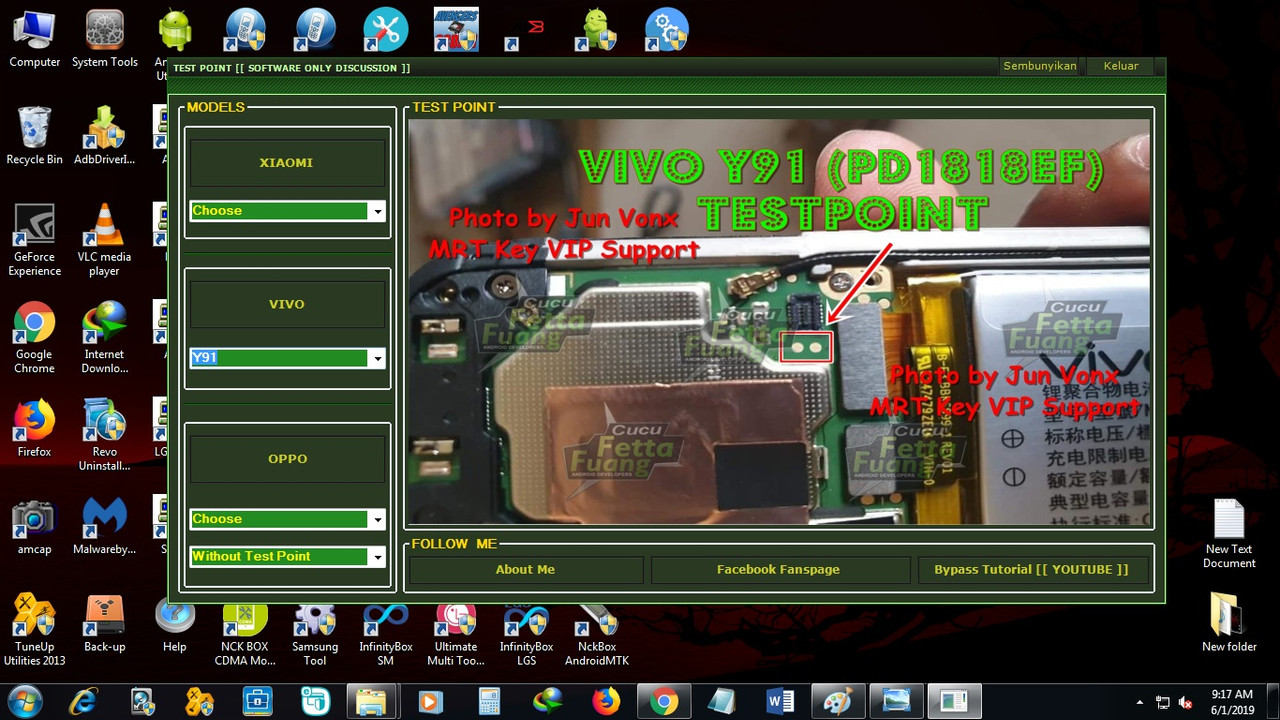Open the New folder desktop icon
Screen dimensions: 1280x720
pyautogui.click(x=1229, y=623)
